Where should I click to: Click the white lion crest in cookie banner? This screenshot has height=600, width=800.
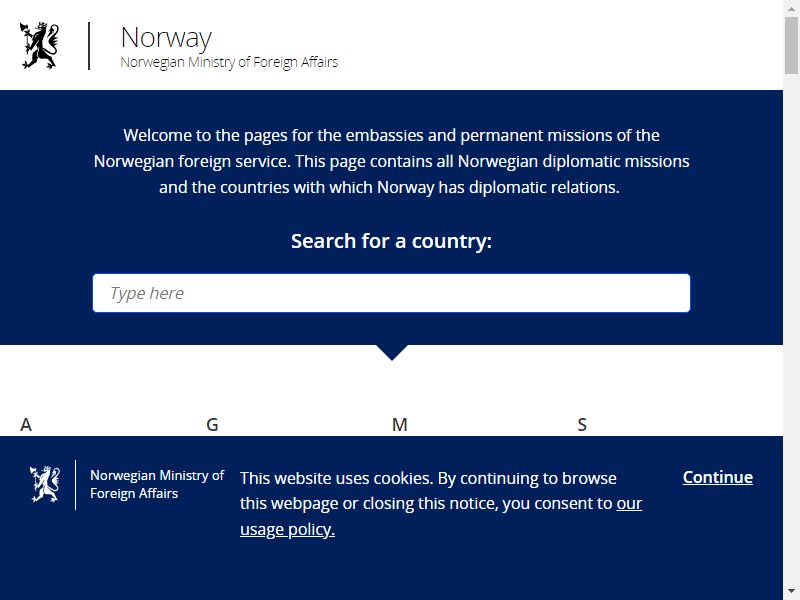(x=45, y=484)
